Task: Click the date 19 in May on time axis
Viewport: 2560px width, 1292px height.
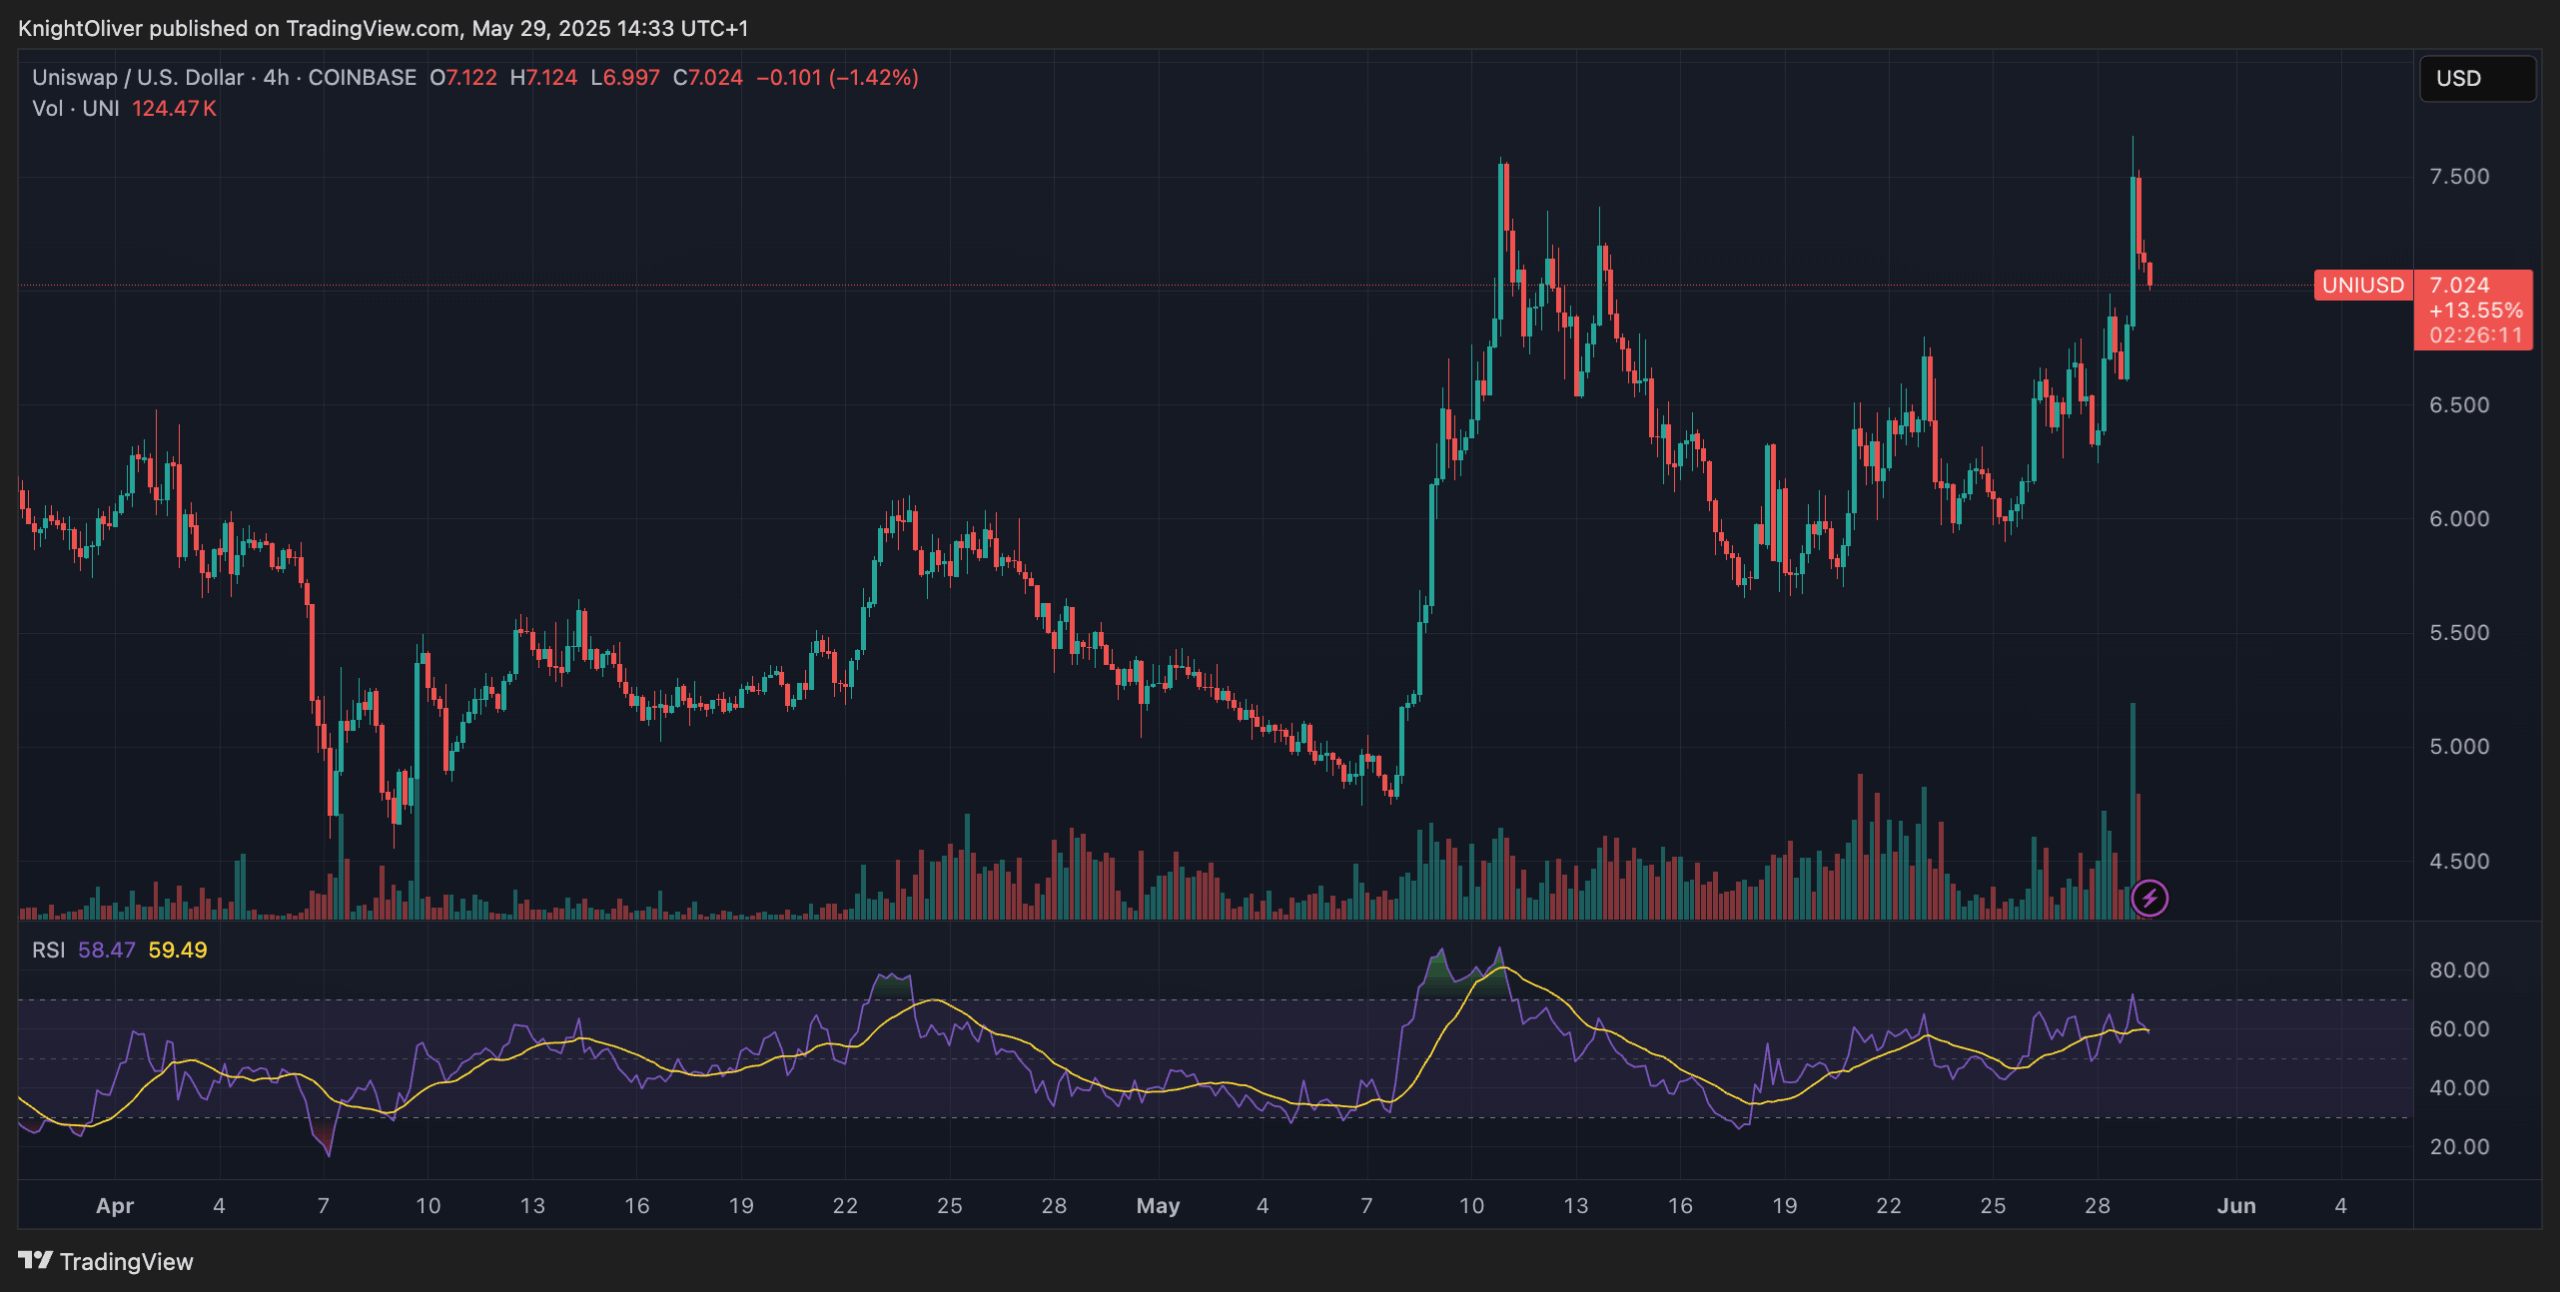Action: click(1784, 1206)
